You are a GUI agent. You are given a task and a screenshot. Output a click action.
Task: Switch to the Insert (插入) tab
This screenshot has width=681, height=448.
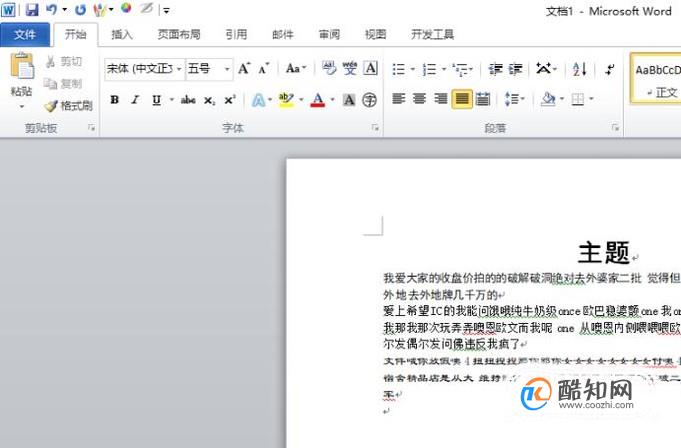[122, 34]
